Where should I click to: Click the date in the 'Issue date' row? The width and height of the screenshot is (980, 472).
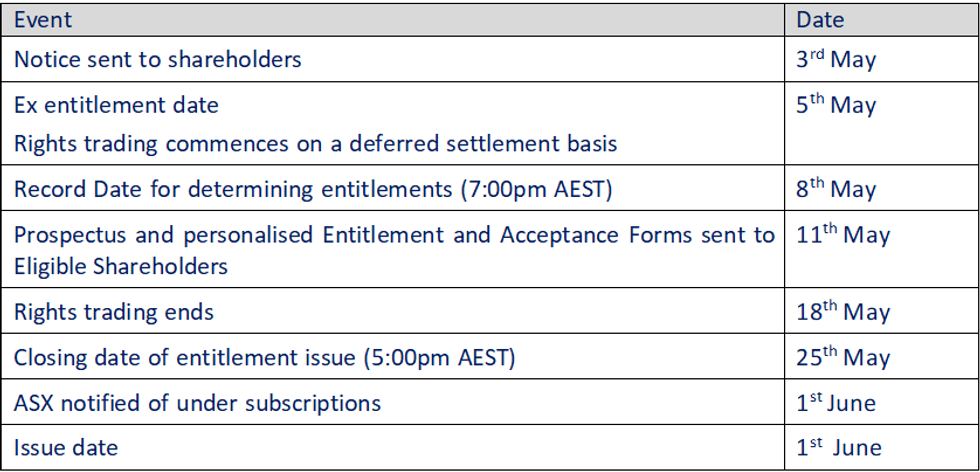838,447
